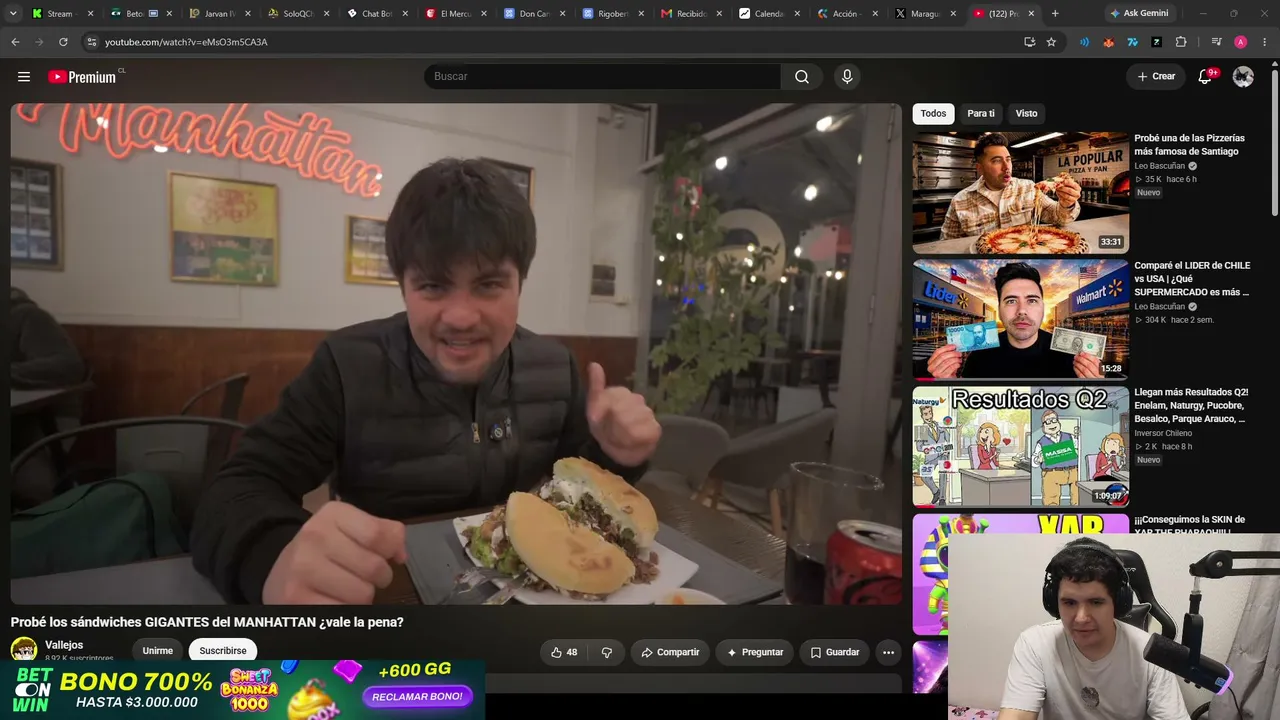Screen dimensions: 1280x720
Task: Switch to the Jarvan tab
Action: click(x=219, y=14)
